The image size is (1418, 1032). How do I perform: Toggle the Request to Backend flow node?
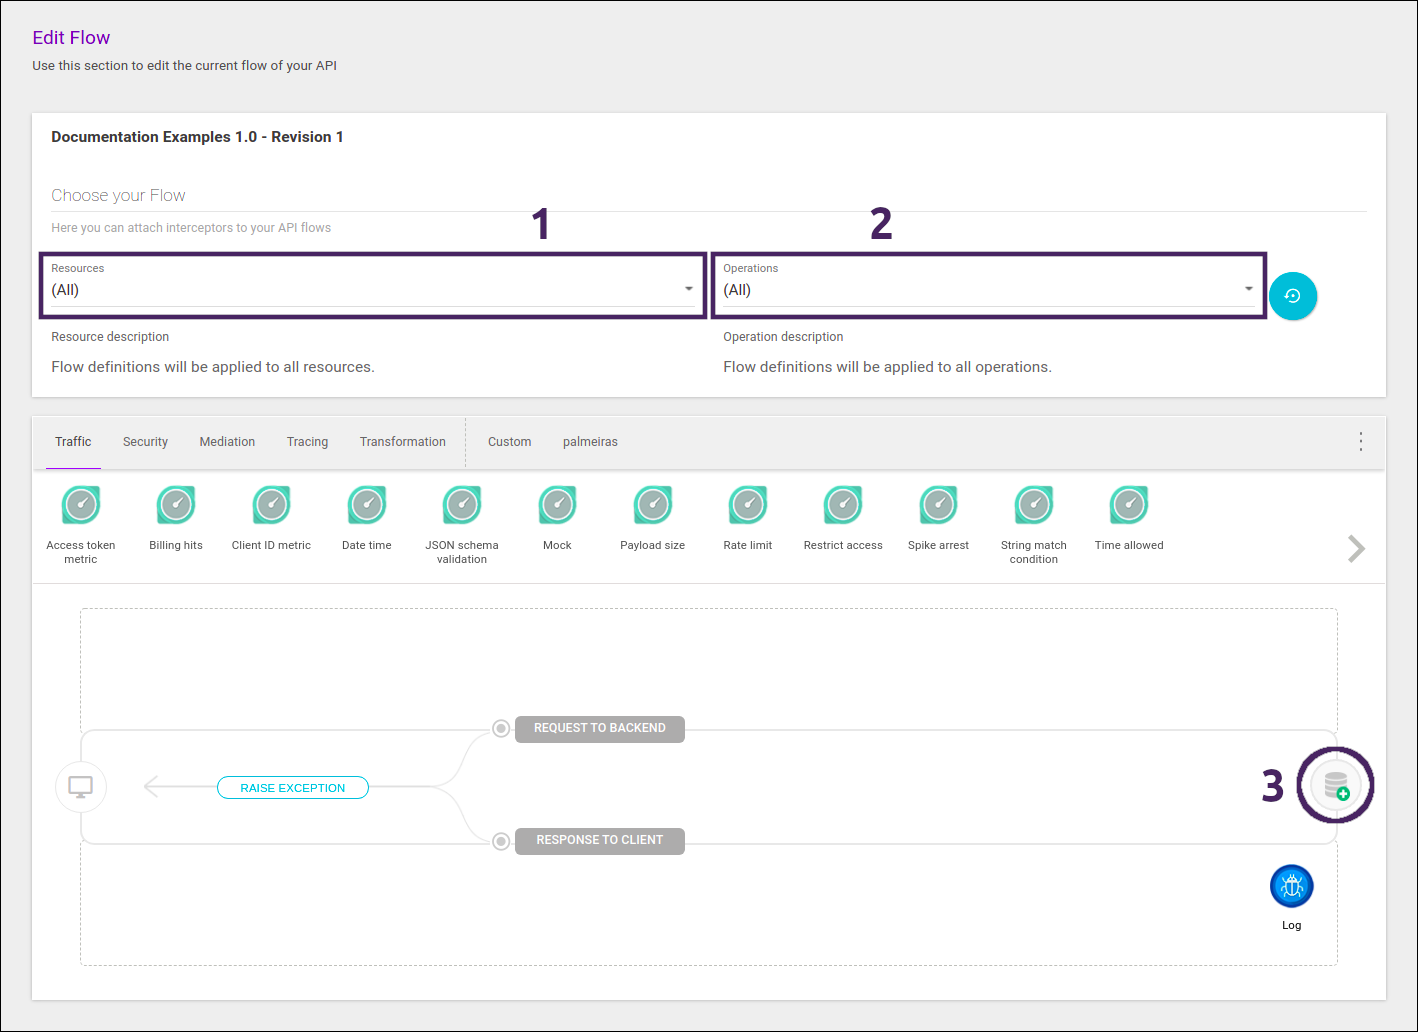(x=501, y=729)
